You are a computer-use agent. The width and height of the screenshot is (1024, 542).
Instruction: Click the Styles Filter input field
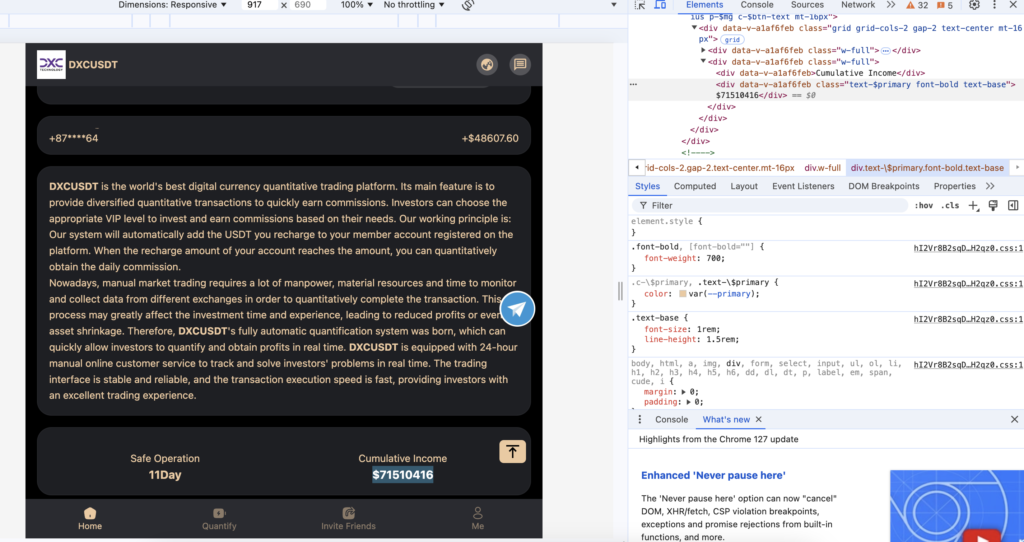pyautogui.click(x=770, y=205)
